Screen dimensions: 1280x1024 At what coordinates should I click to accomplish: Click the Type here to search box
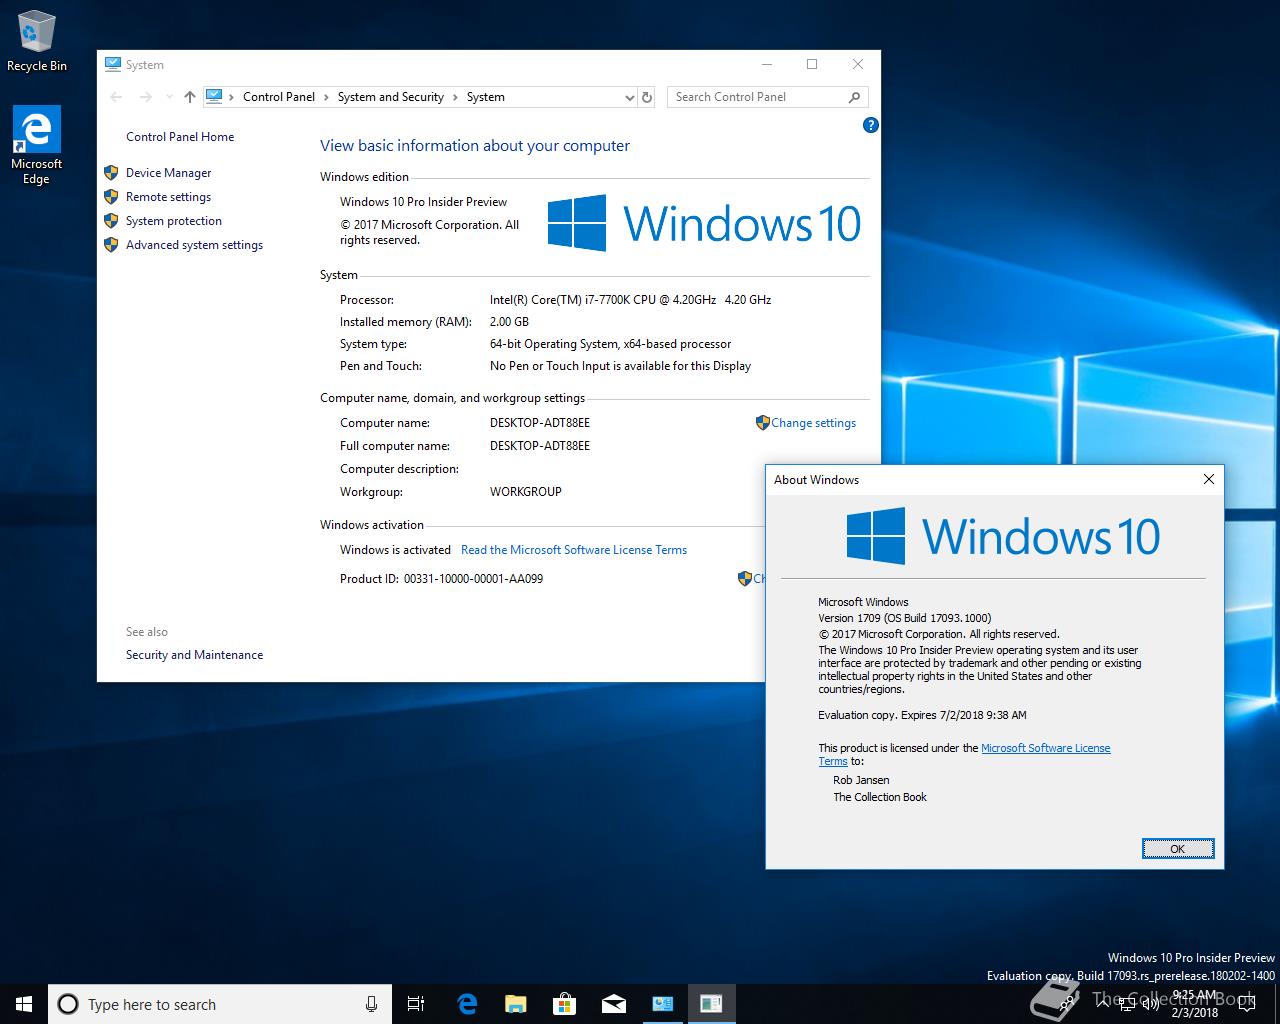[x=220, y=1004]
